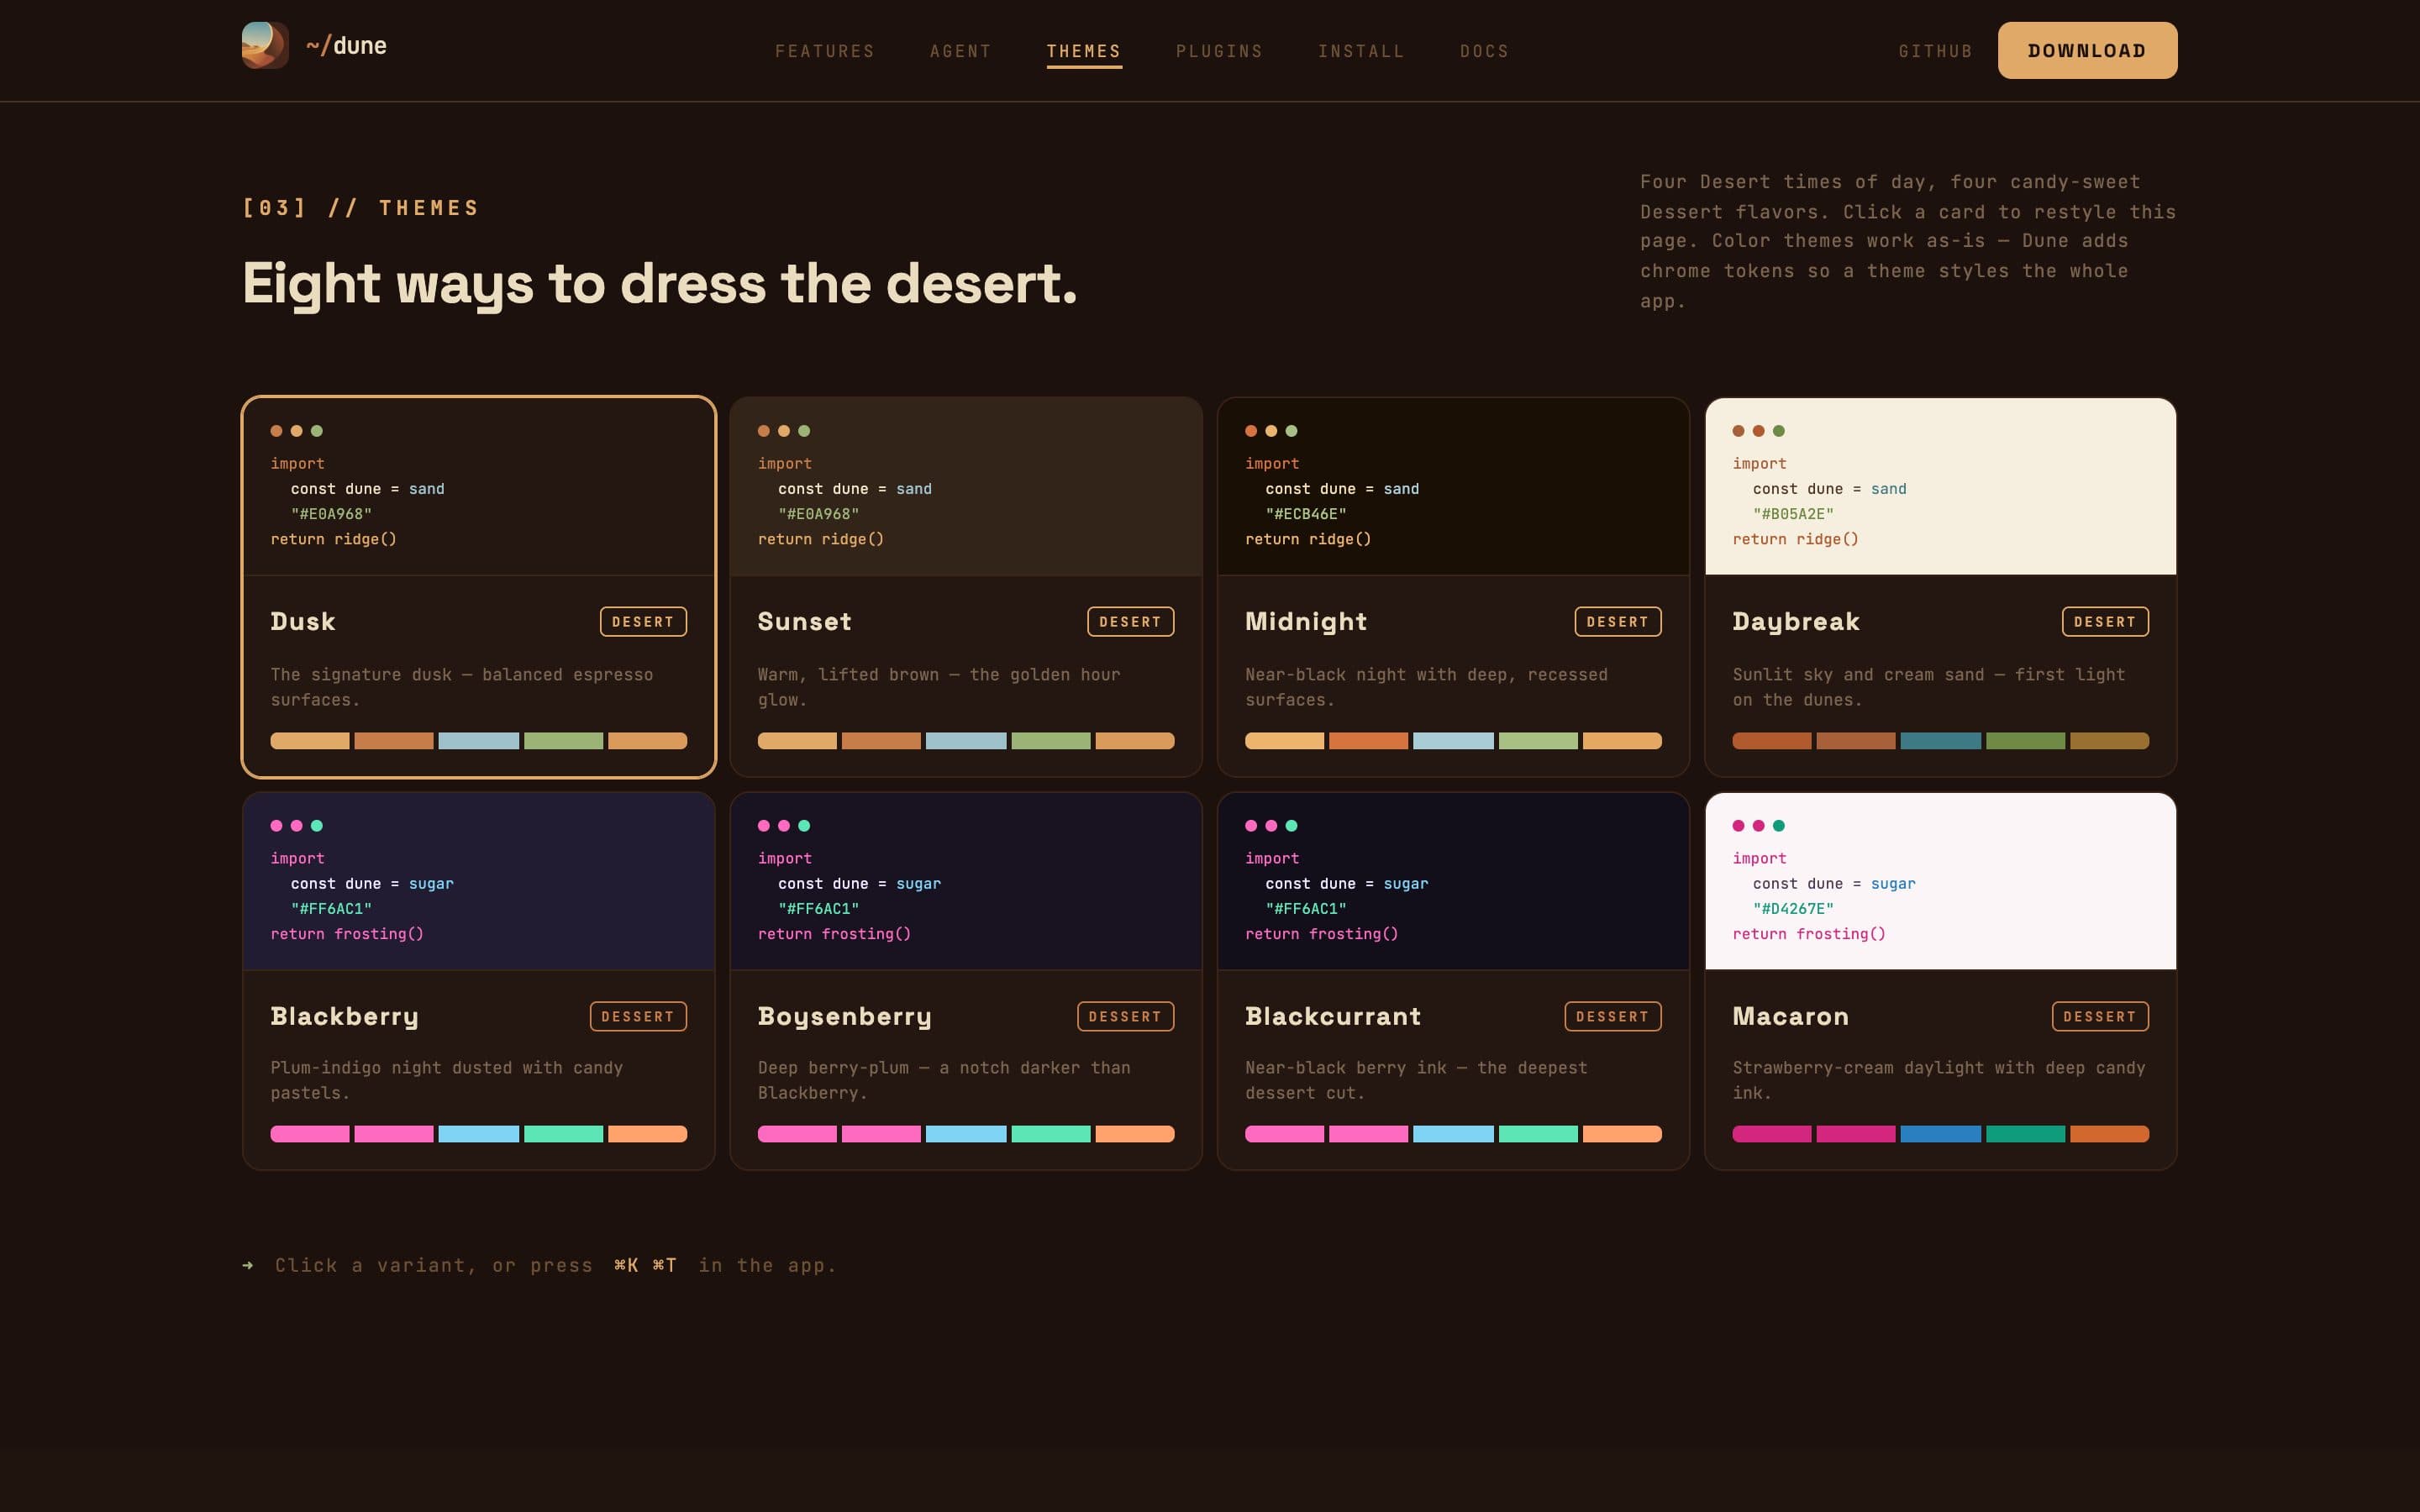Choose the Blackberry theme card title
The width and height of the screenshot is (2420, 1512).
point(344,1016)
